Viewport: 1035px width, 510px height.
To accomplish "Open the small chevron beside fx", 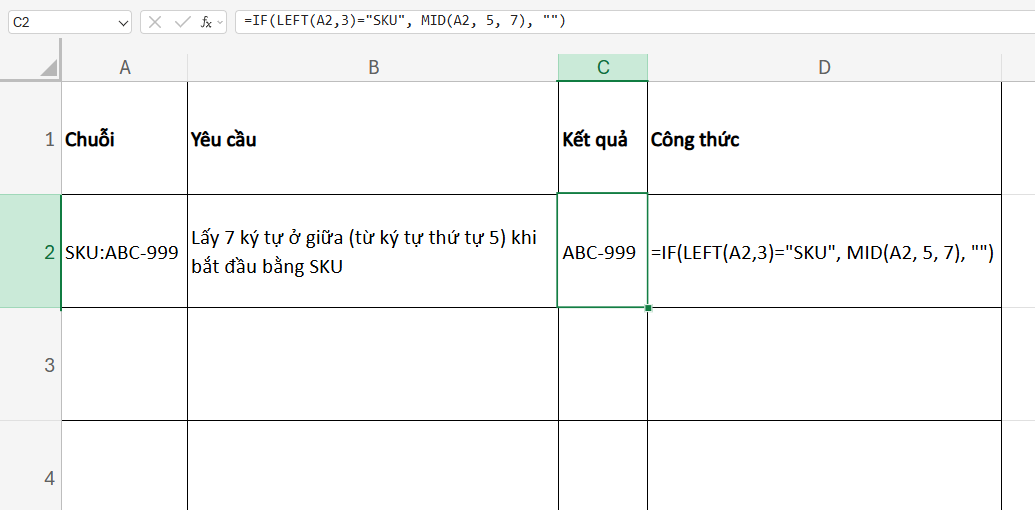I will coord(220,21).
